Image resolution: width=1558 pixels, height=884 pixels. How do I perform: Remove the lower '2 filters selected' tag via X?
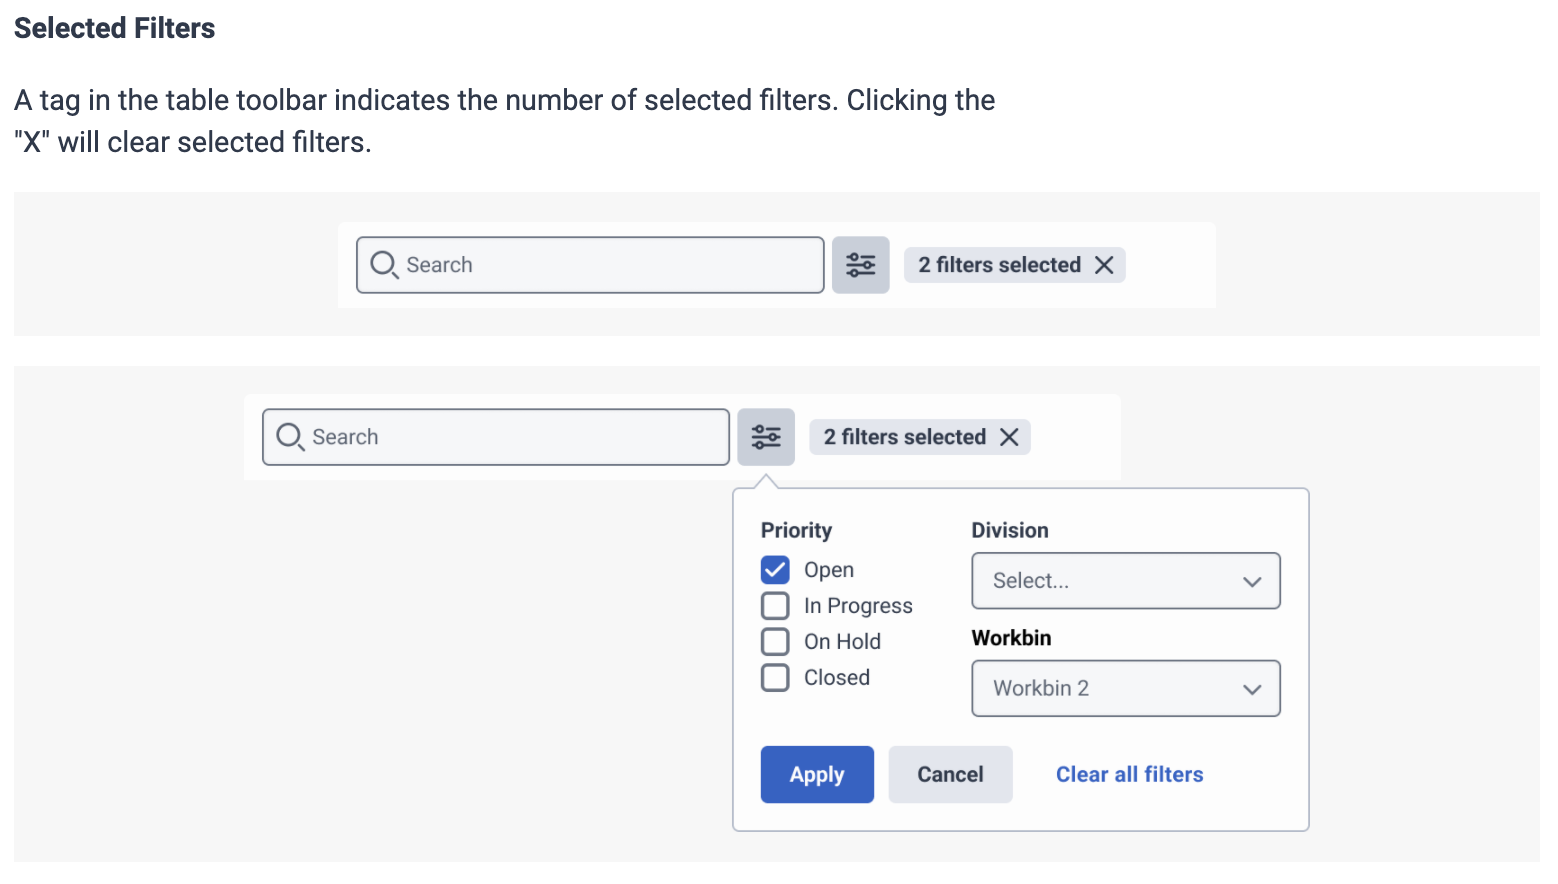[1009, 437]
